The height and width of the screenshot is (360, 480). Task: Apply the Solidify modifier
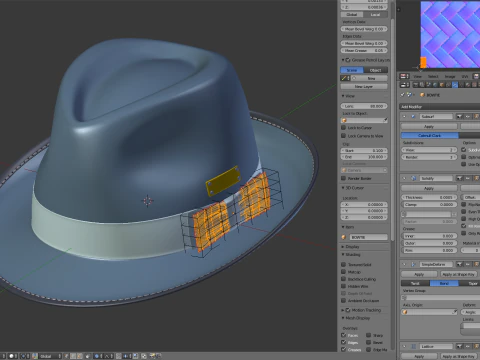click(429, 188)
